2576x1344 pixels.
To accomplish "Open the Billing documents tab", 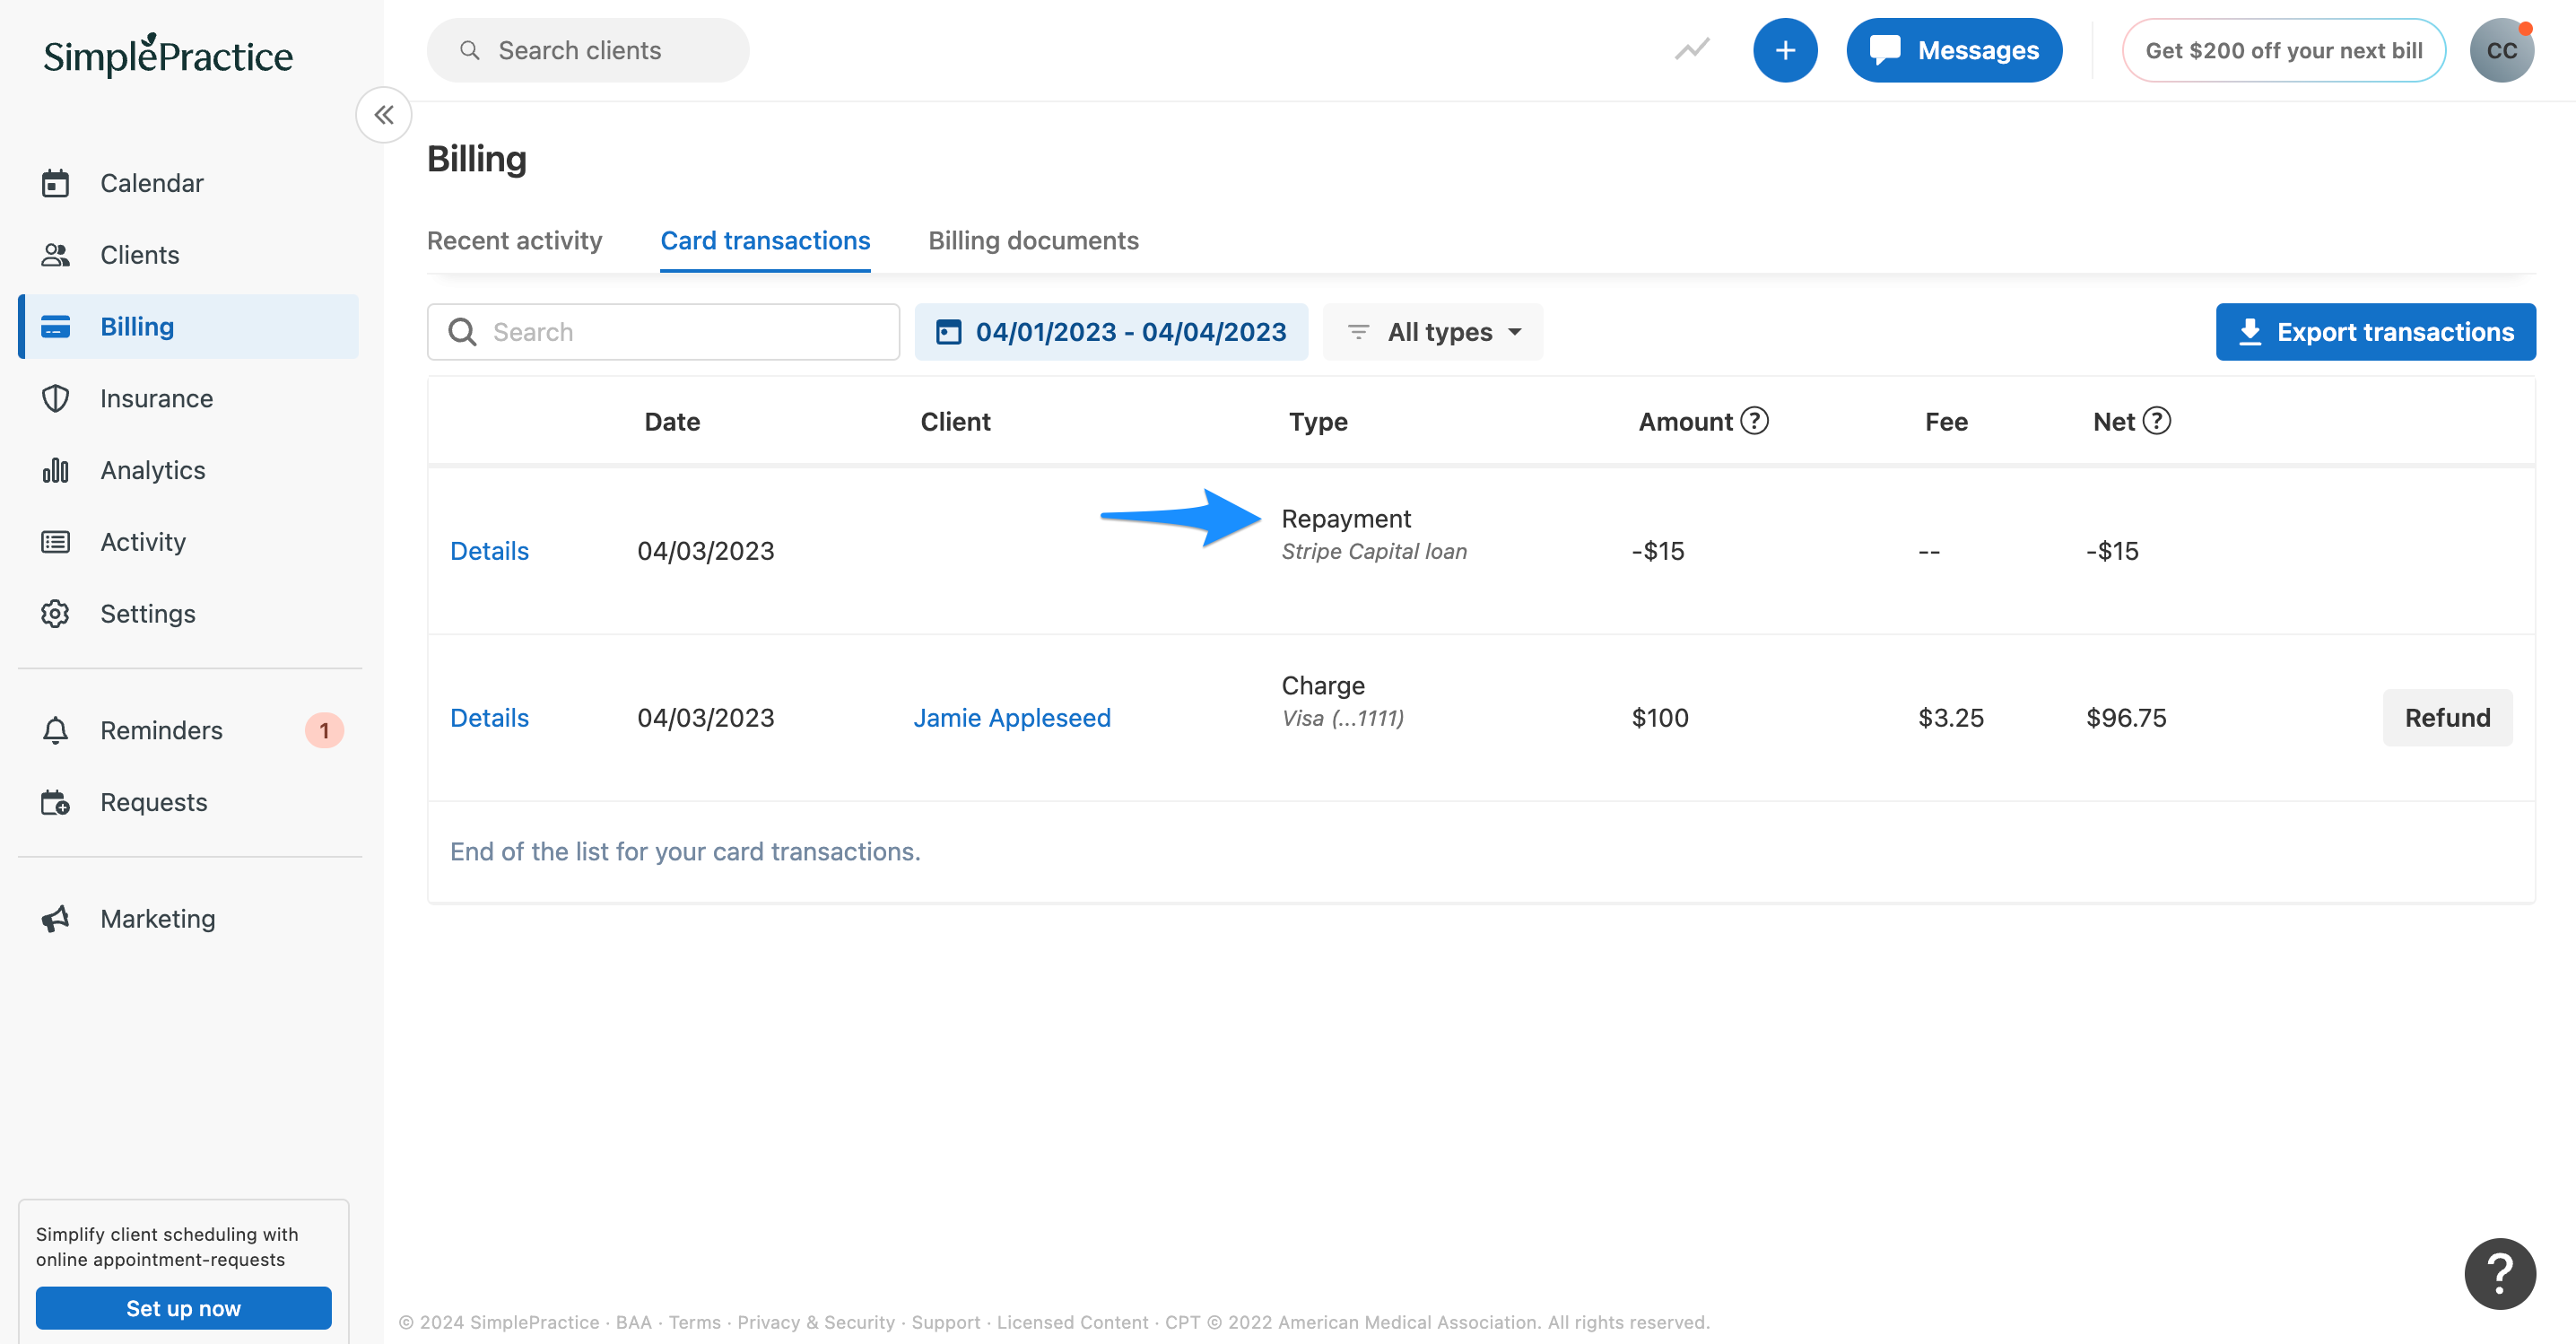I will pyautogui.click(x=1033, y=241).
